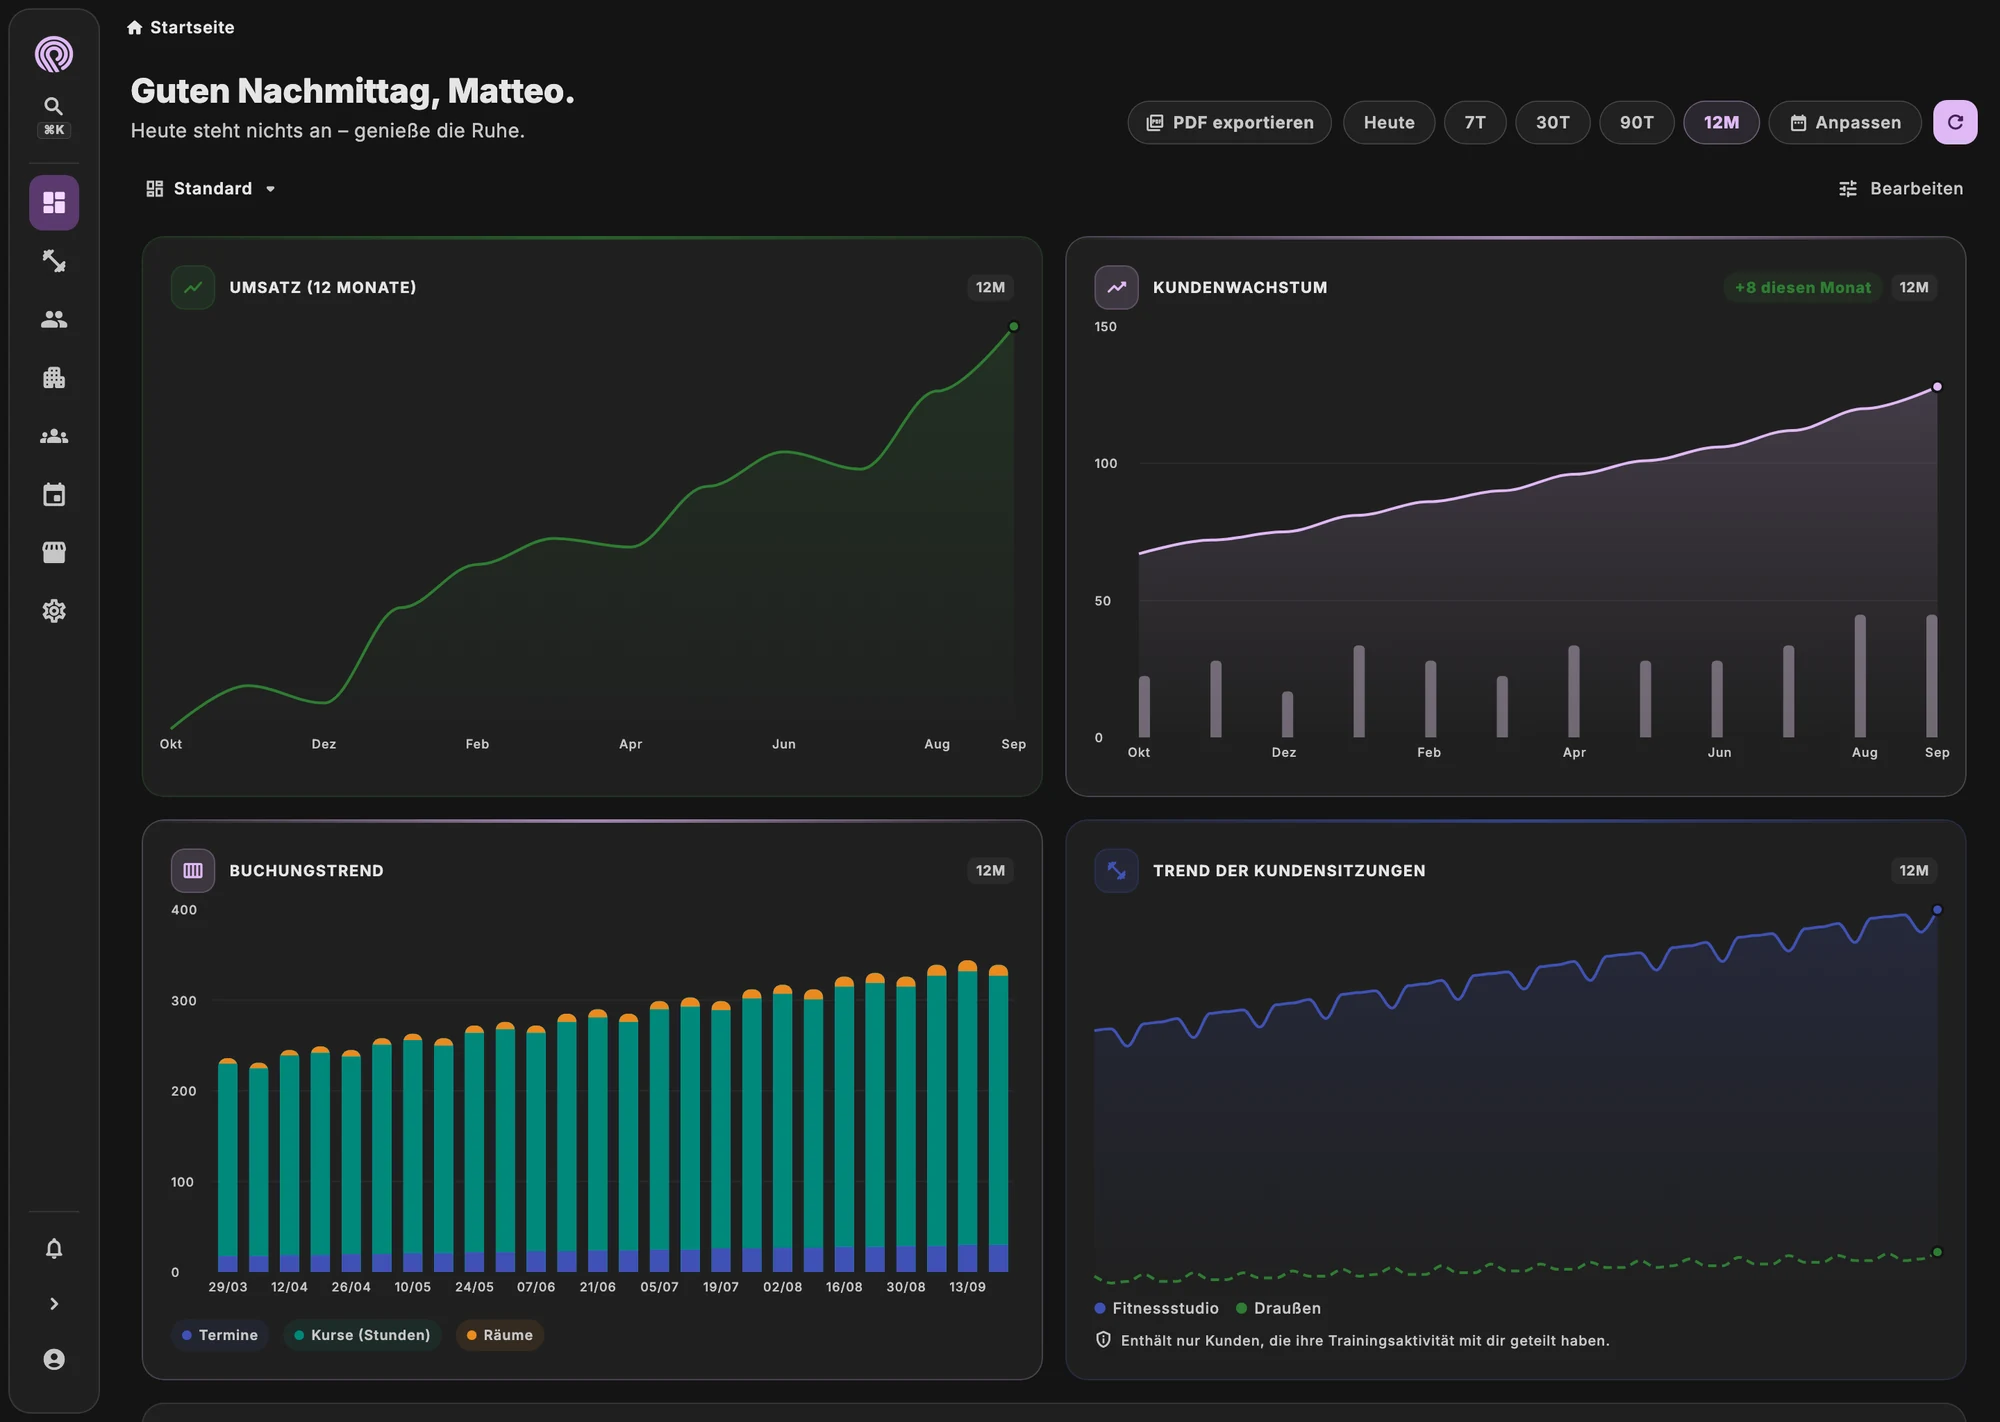Click the Umsatz trend icon
The image size is (2000, 1422).
click(x=193, y=287)
